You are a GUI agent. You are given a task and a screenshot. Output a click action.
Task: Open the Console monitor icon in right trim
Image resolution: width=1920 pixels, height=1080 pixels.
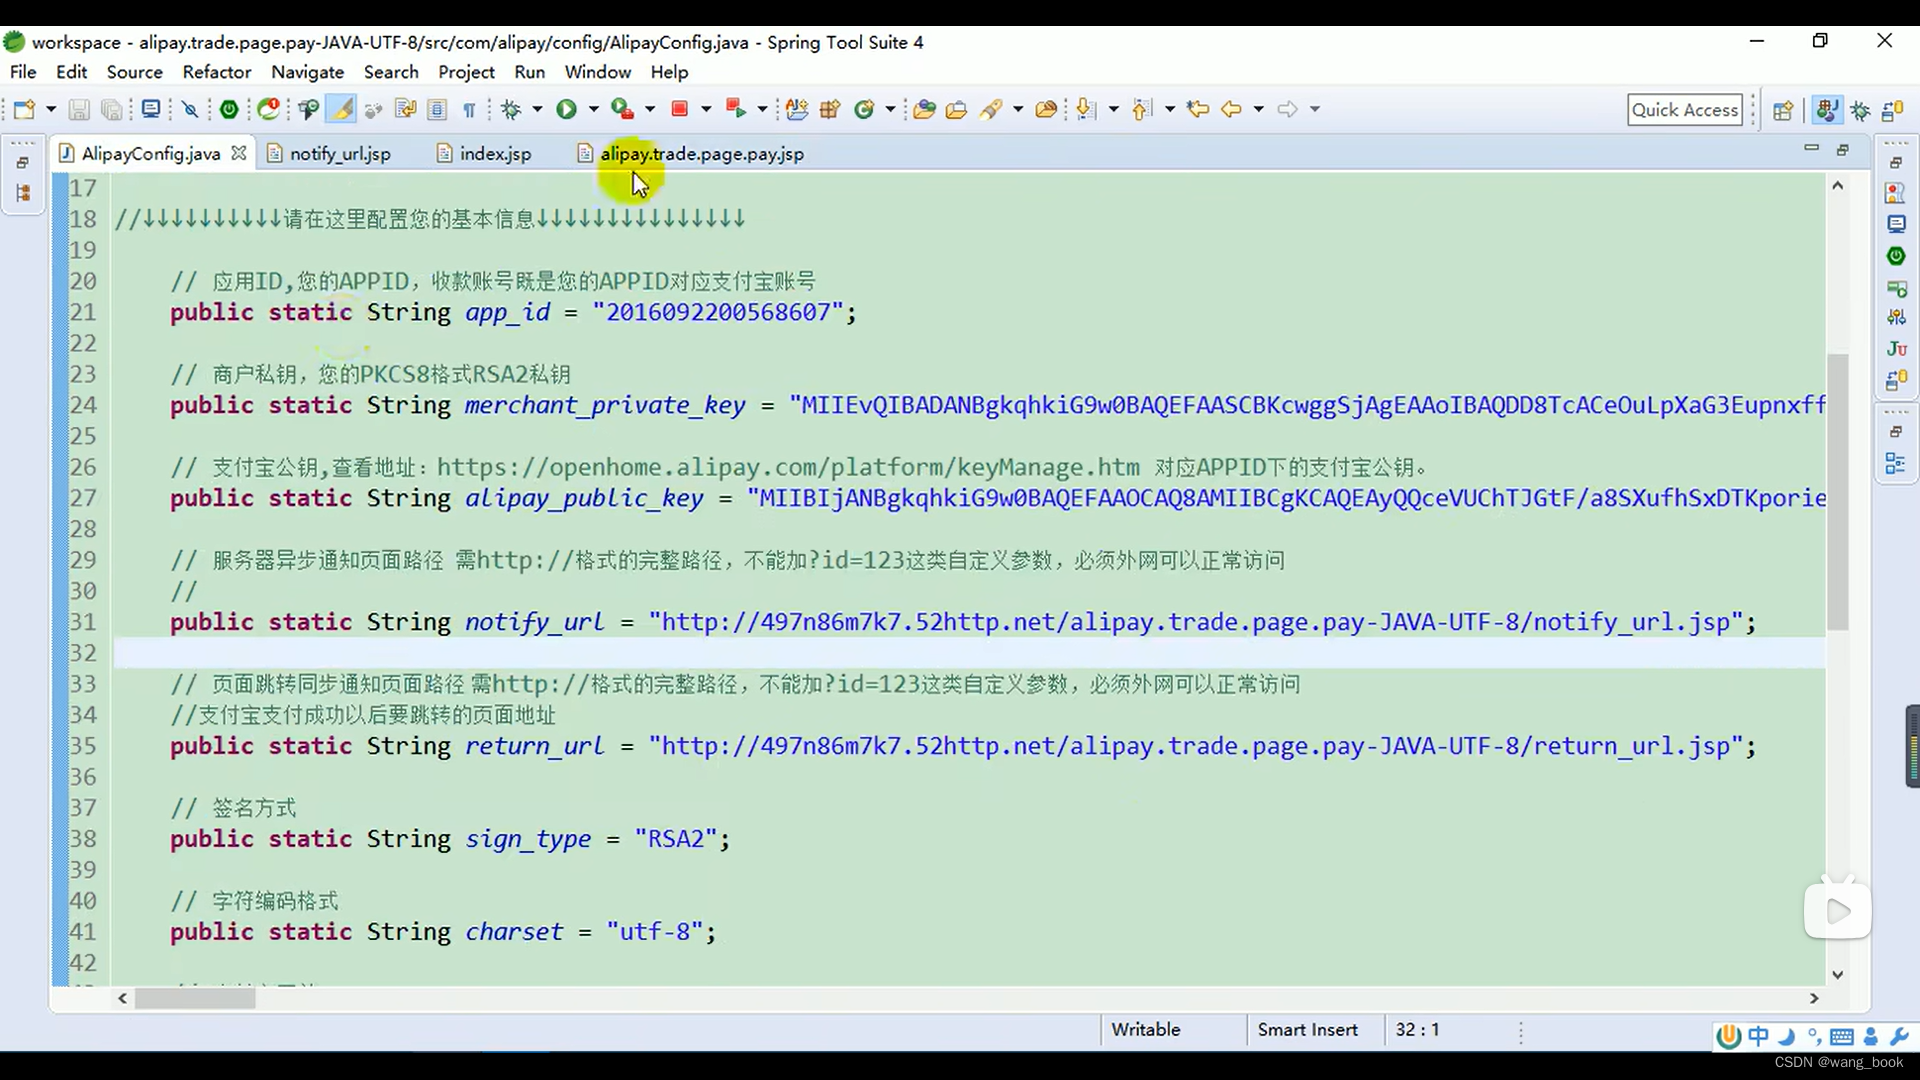(x=1896, y=224)
